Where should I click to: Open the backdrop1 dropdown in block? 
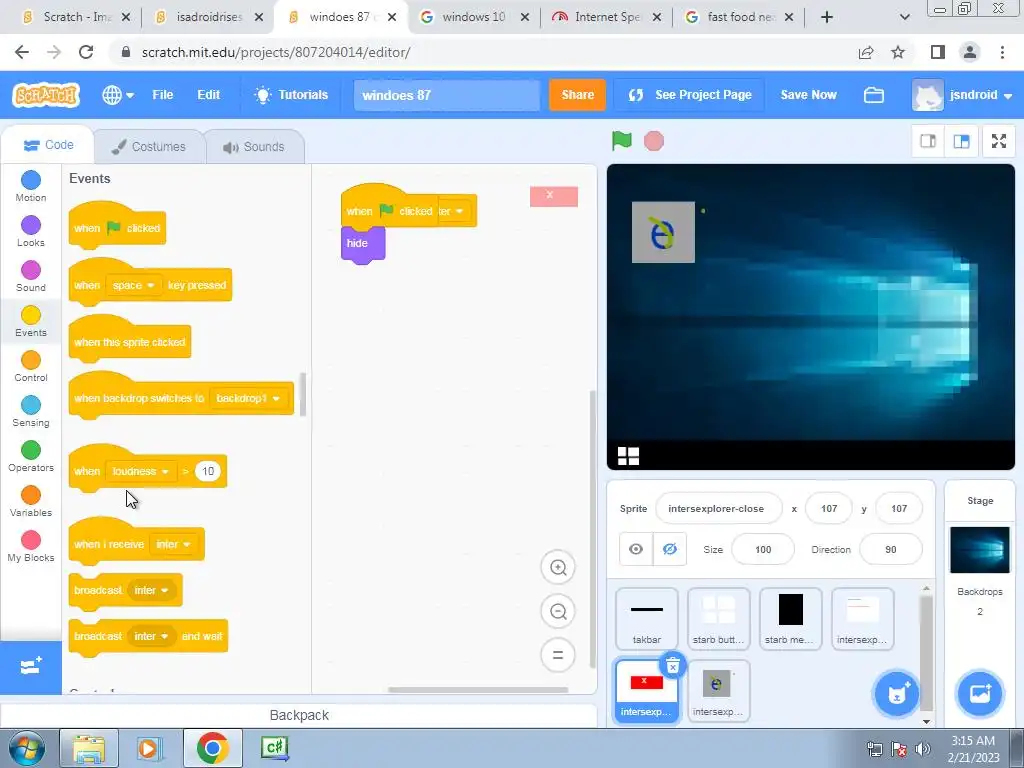click(x=248, y=398)
